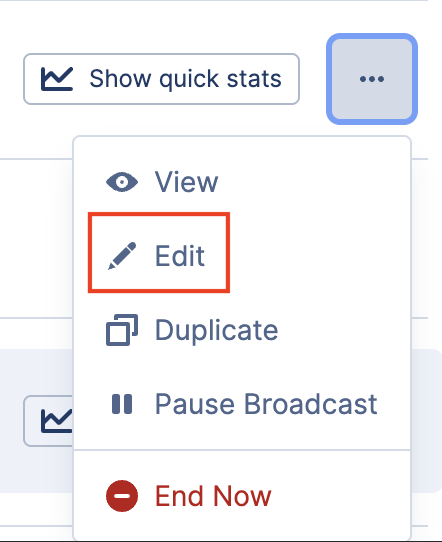Click the separator line above End Now
The image size is (442, 542).
coord(242,450)
